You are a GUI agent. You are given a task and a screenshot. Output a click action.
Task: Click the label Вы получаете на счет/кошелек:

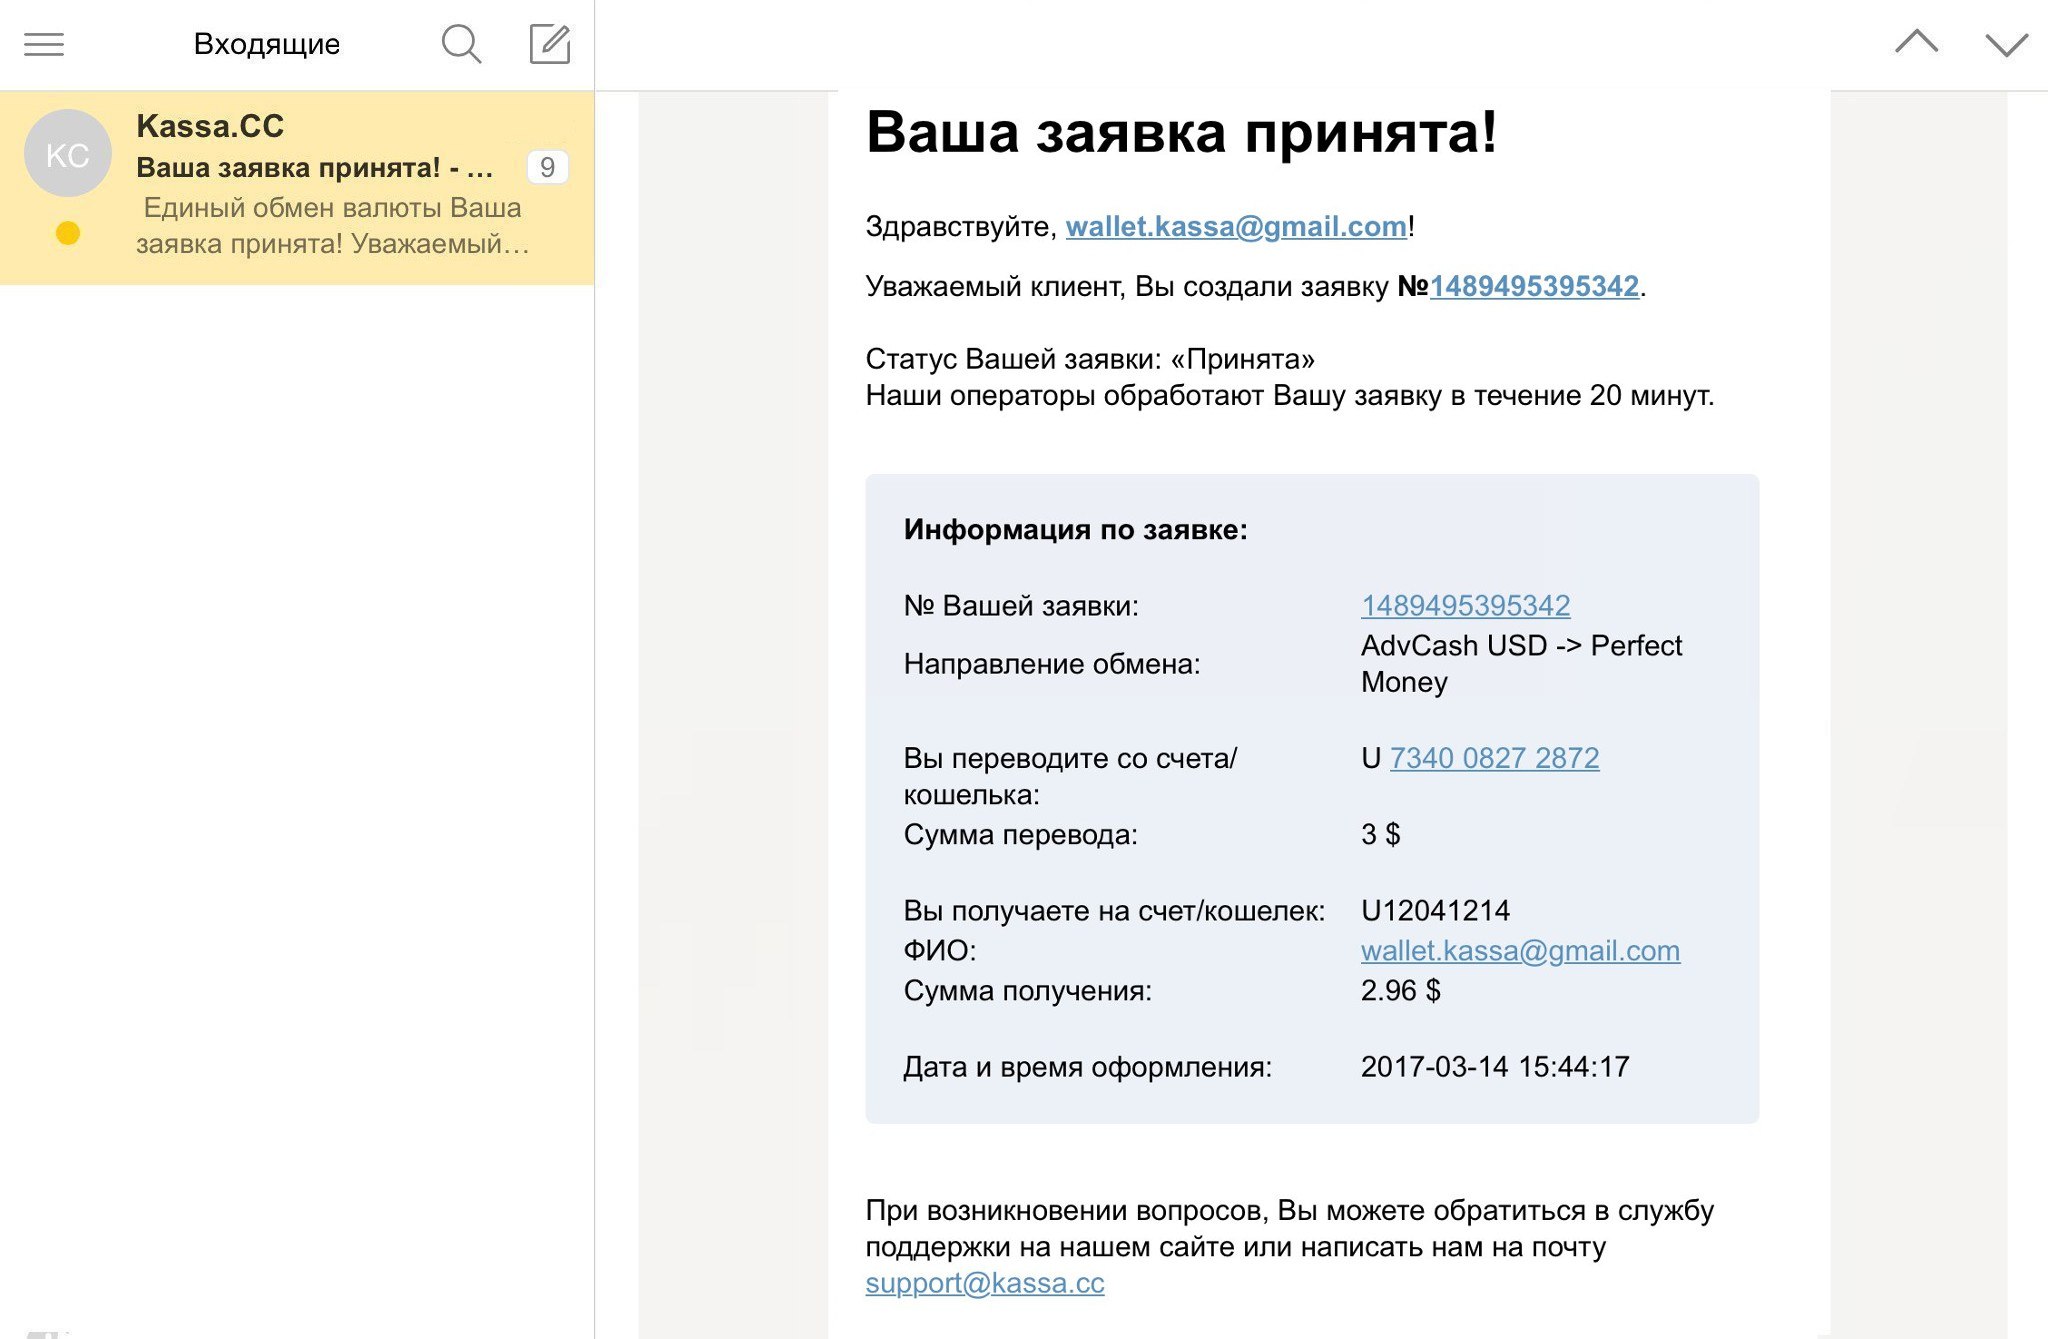click(1114, 911)
